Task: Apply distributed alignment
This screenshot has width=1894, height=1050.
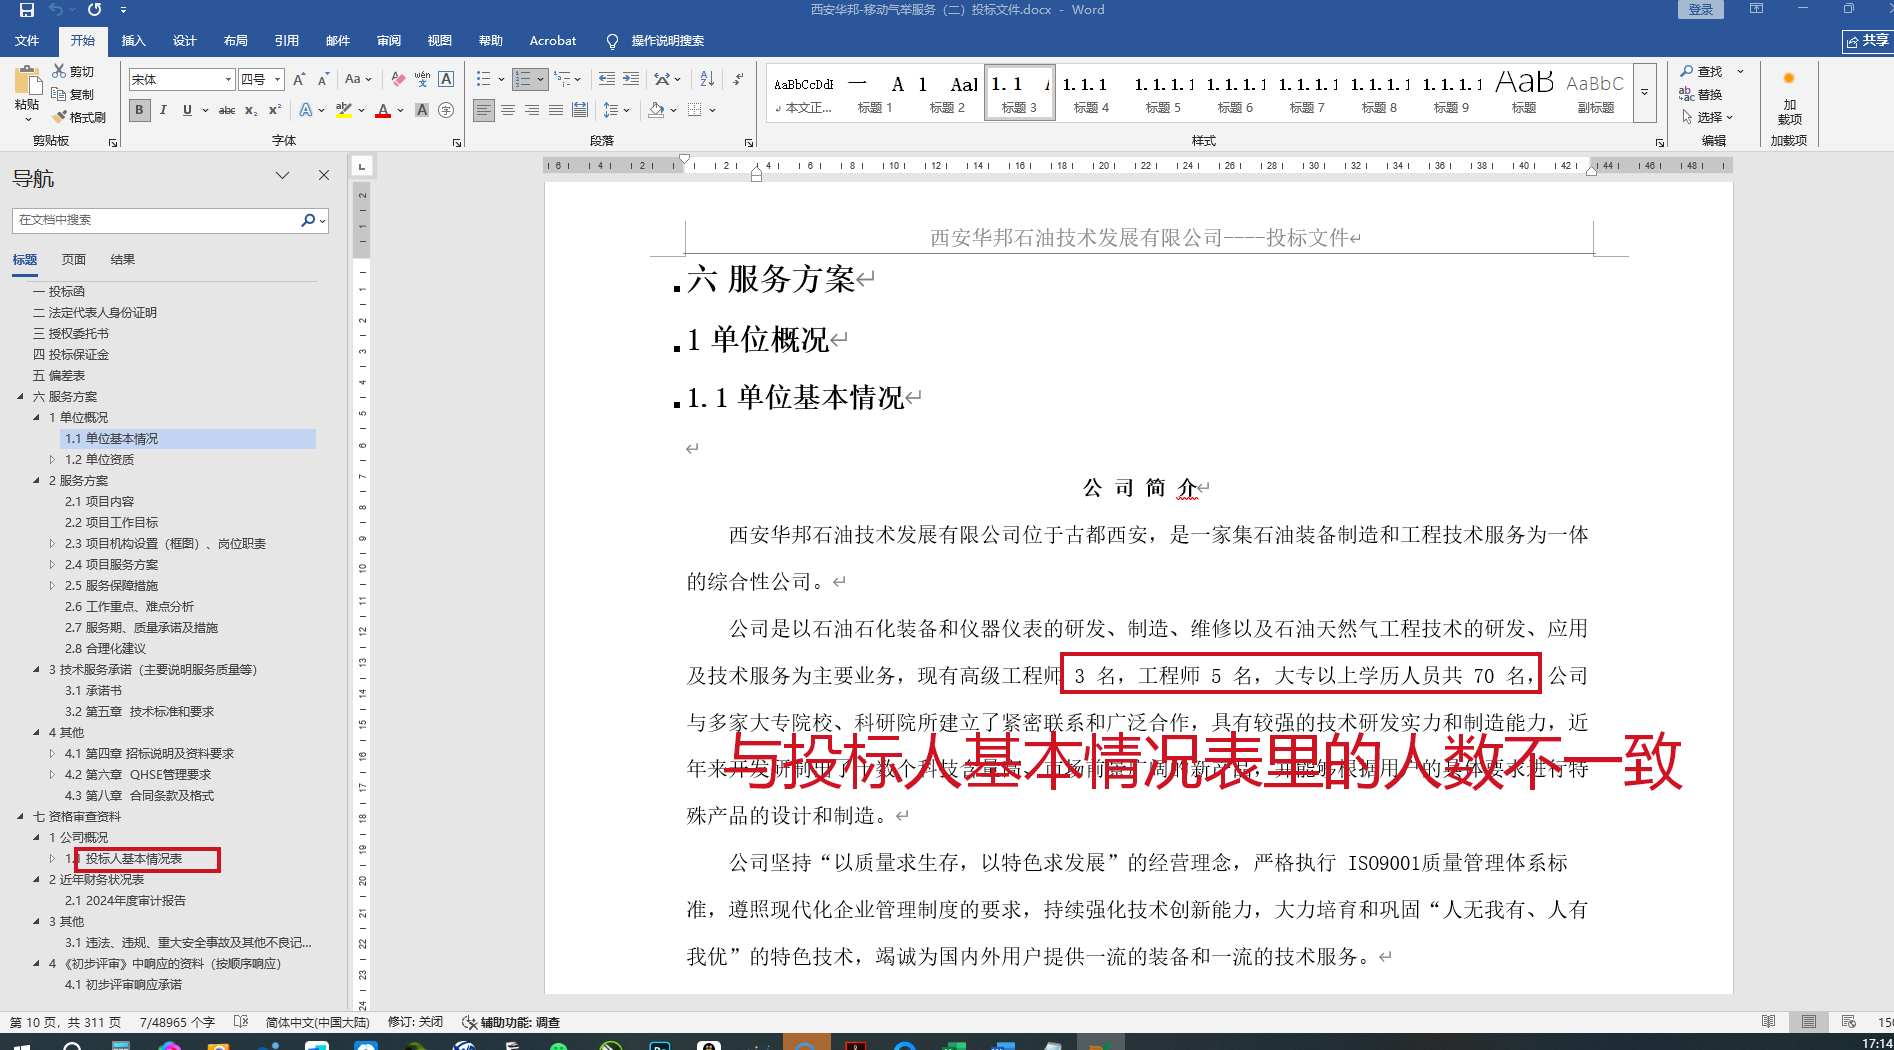Action: tap(580, 110)
